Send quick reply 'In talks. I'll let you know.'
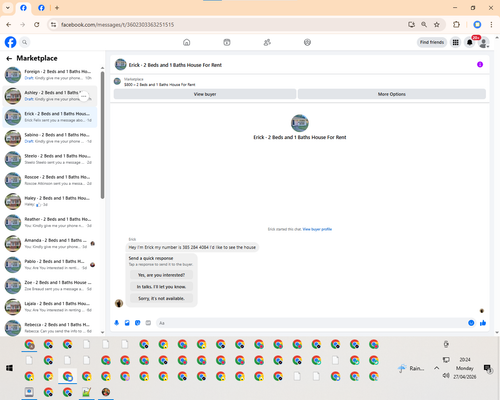Screen dimensions: 500x400 (x=161, y=287)
